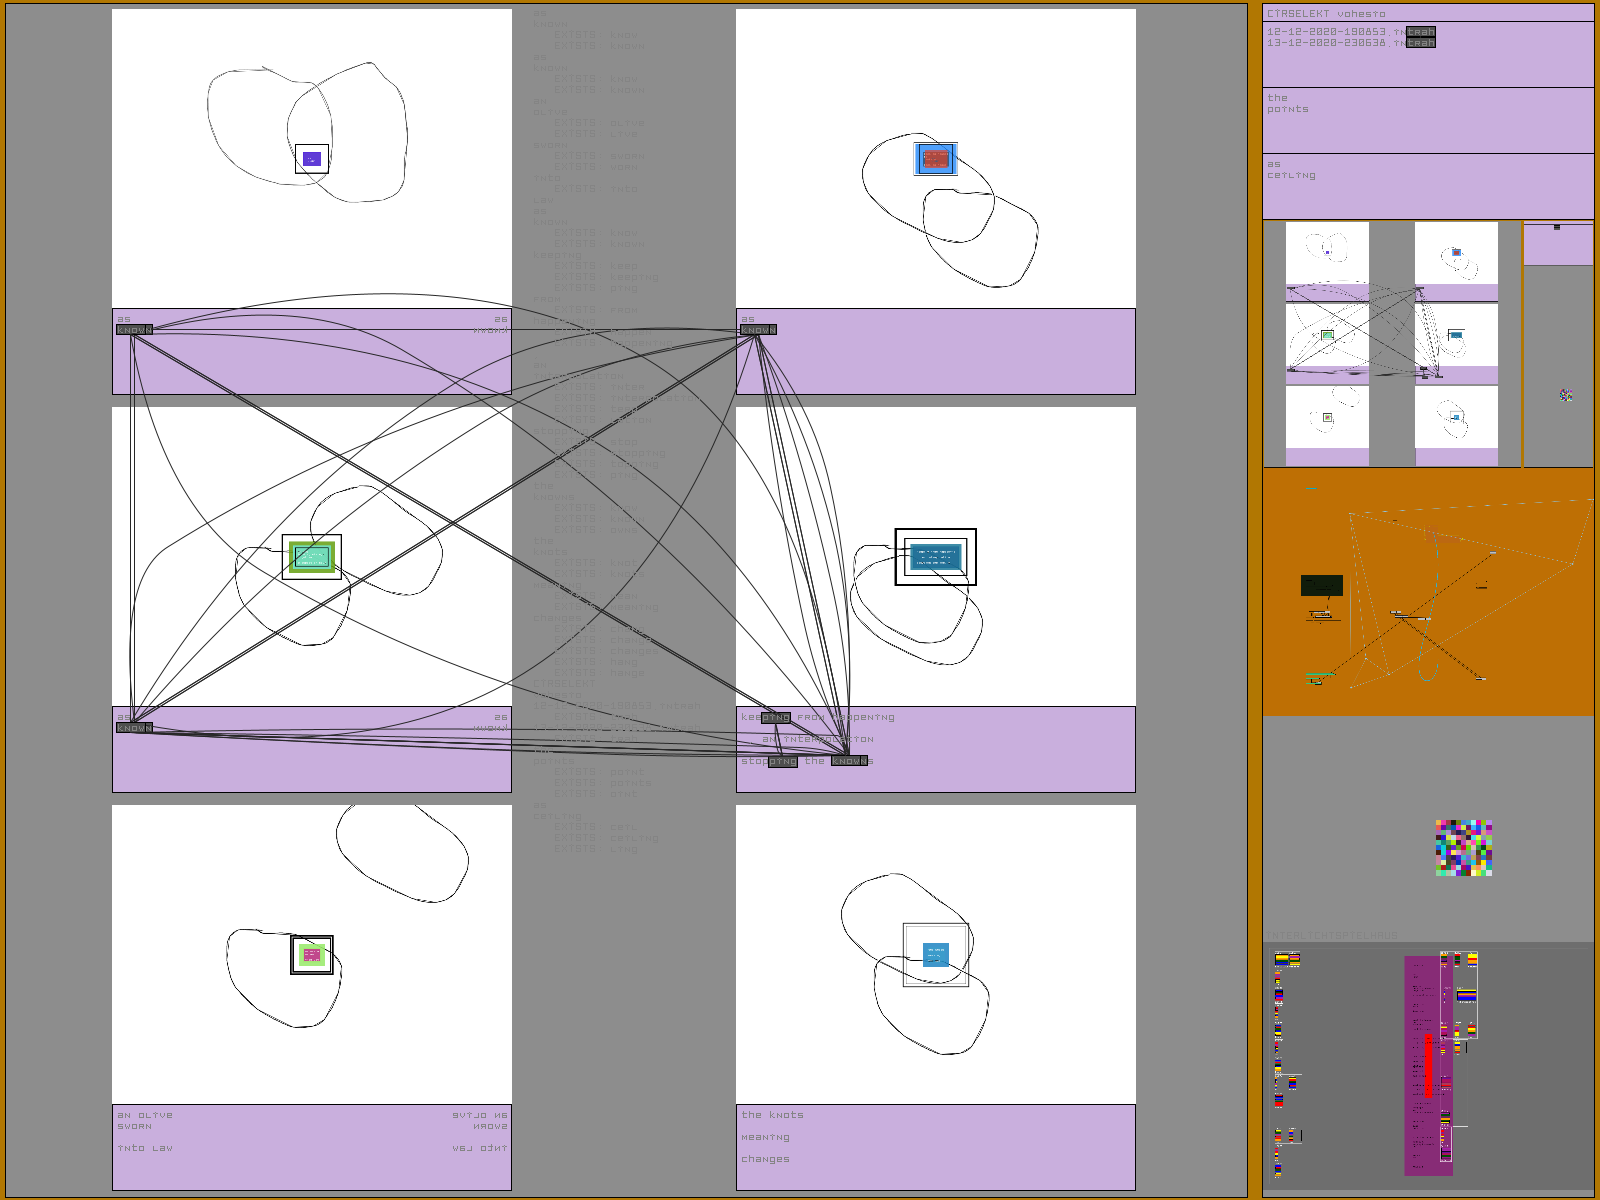Click highlighted 'known' tag in top-left caption
This screenshot has height=1200, width=1600.
pos(134,330)
